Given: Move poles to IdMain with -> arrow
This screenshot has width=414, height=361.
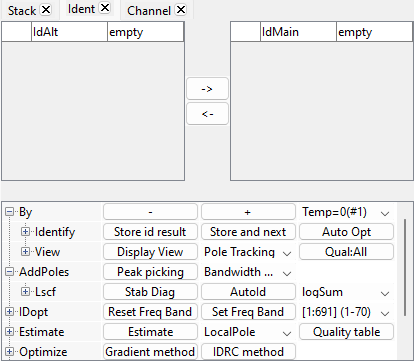Looking at the screenshot, I should coord(207,89).
